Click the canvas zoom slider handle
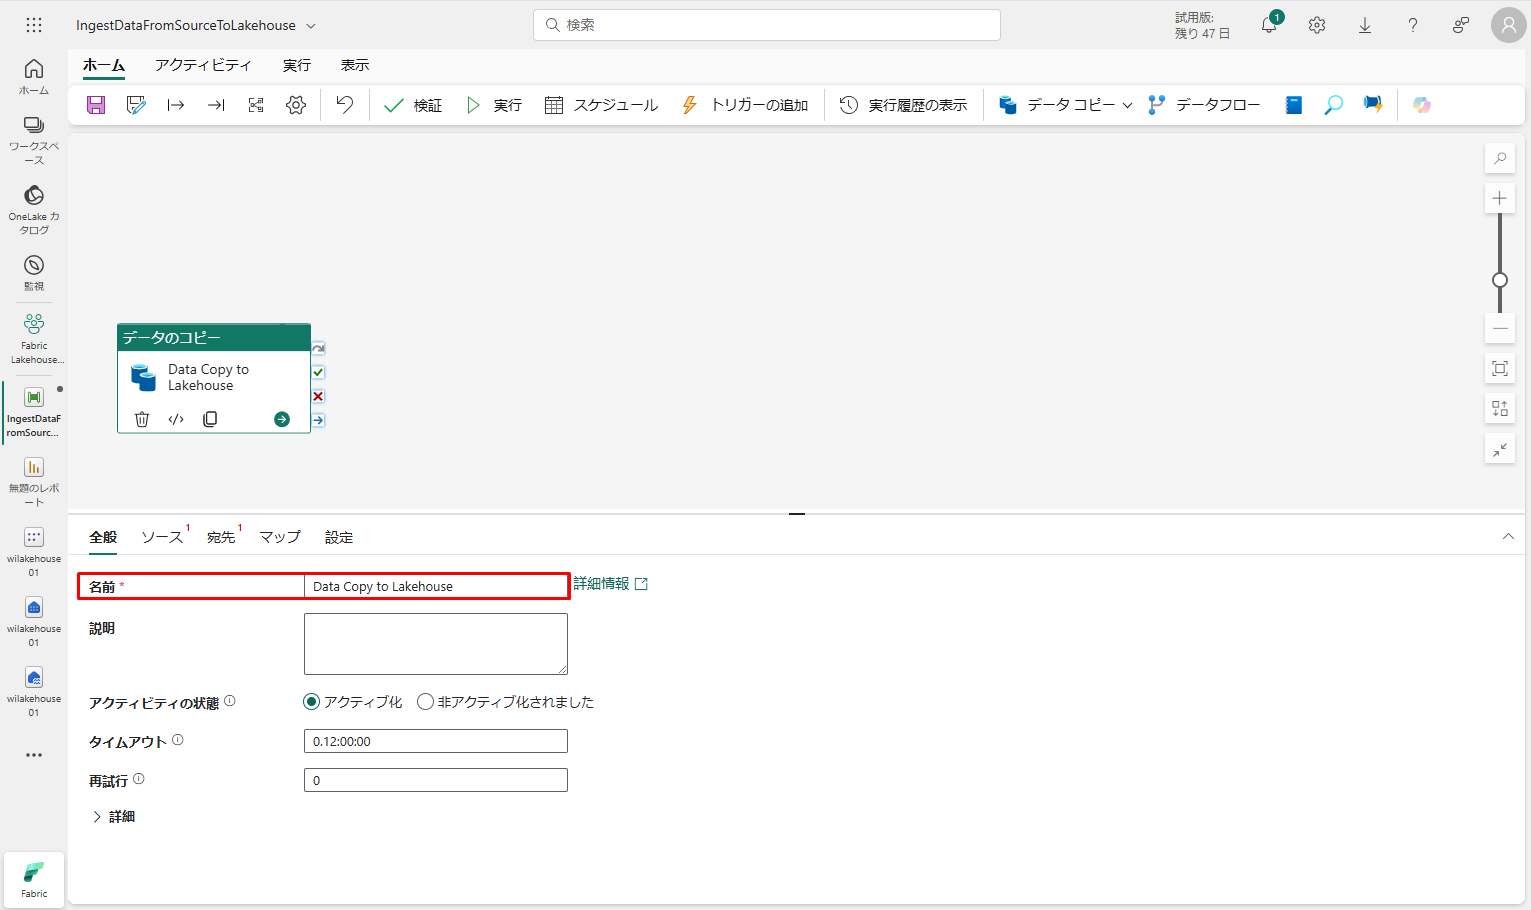 tap(1499, 280)
